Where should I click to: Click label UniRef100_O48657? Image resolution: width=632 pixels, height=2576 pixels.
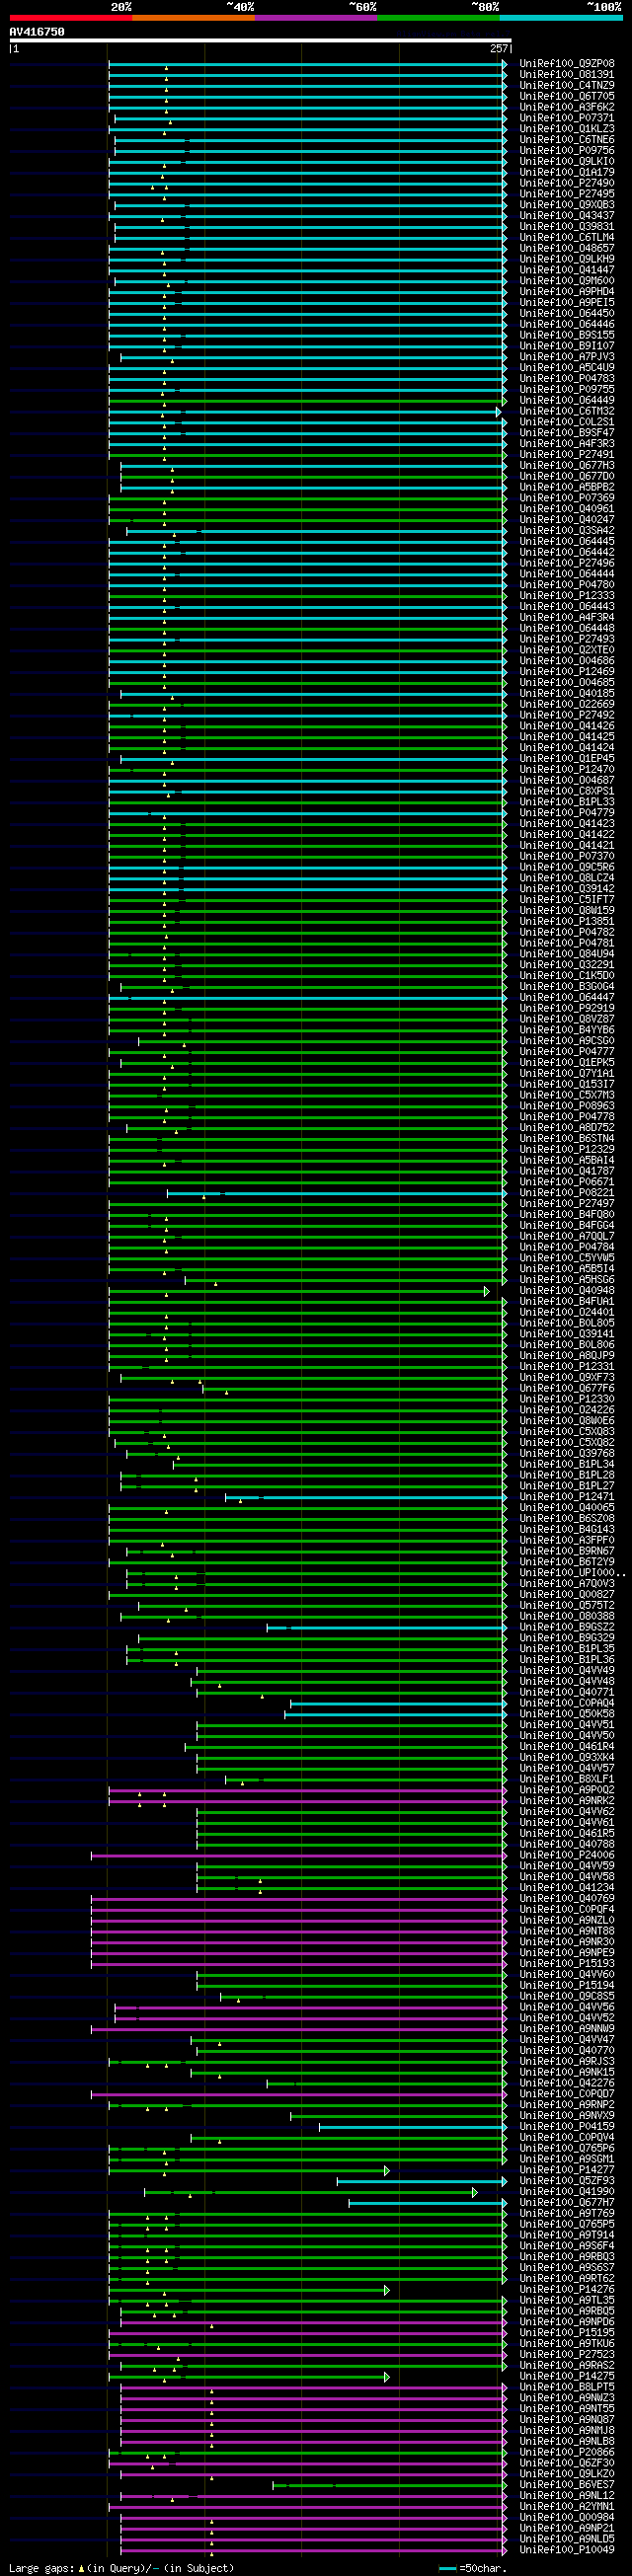567,248
